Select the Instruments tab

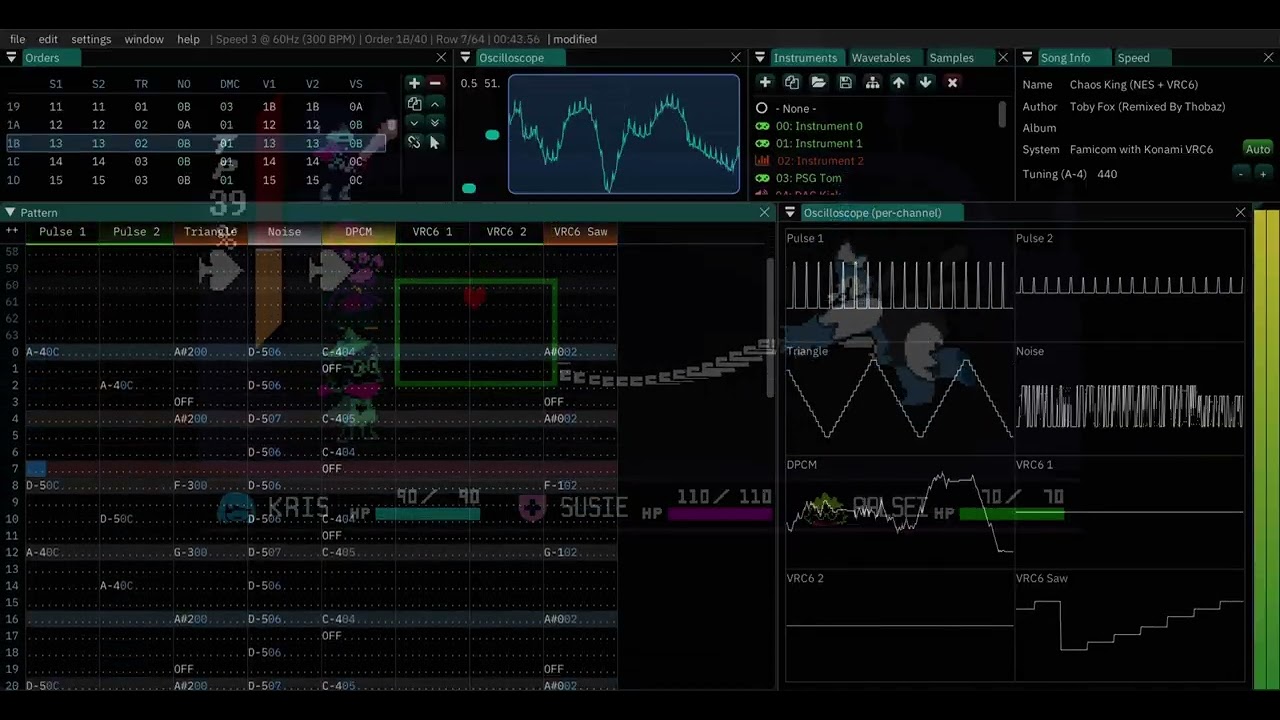[x=805, y=58]
